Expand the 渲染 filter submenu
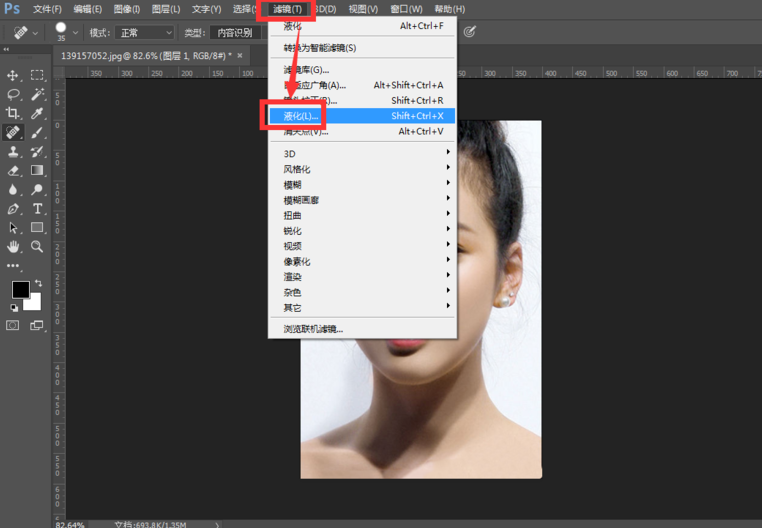This screenshot has width=762, height=528. point(362,277)
